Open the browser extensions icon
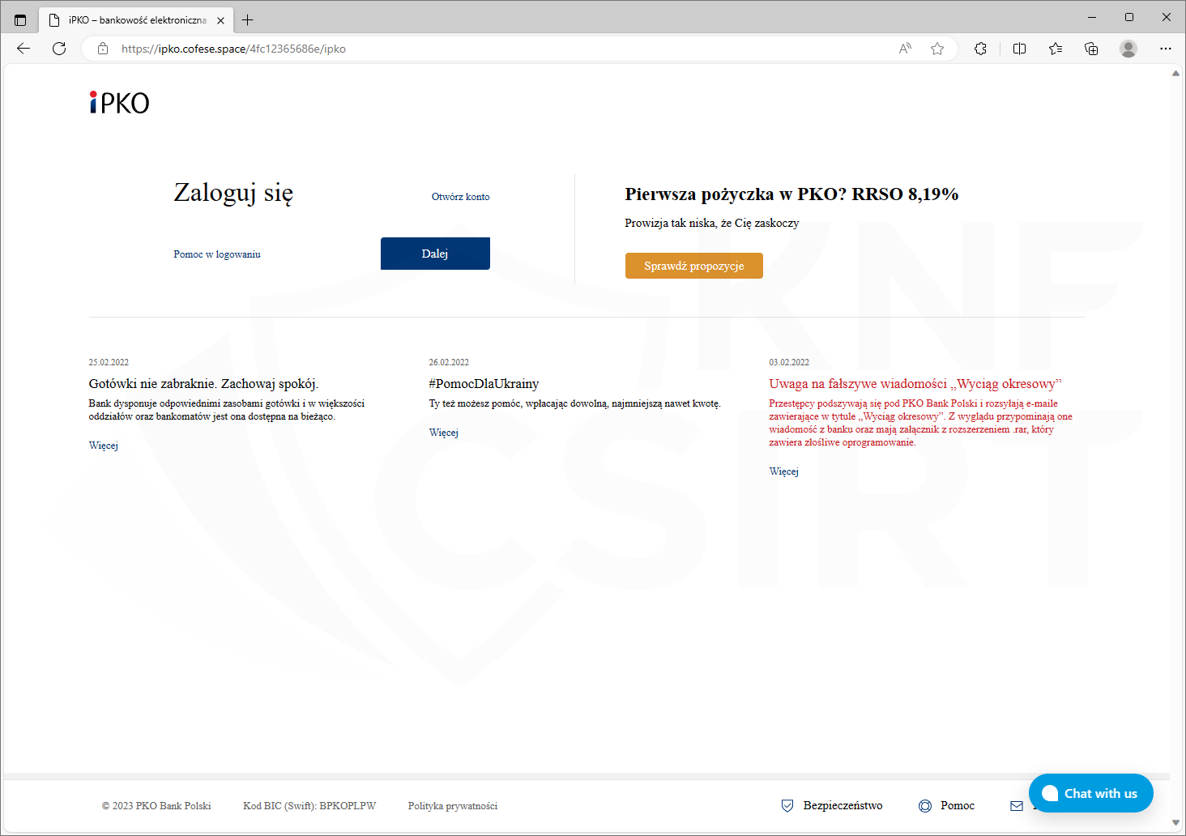The image size is (1186, 836). tap(980, 48)
